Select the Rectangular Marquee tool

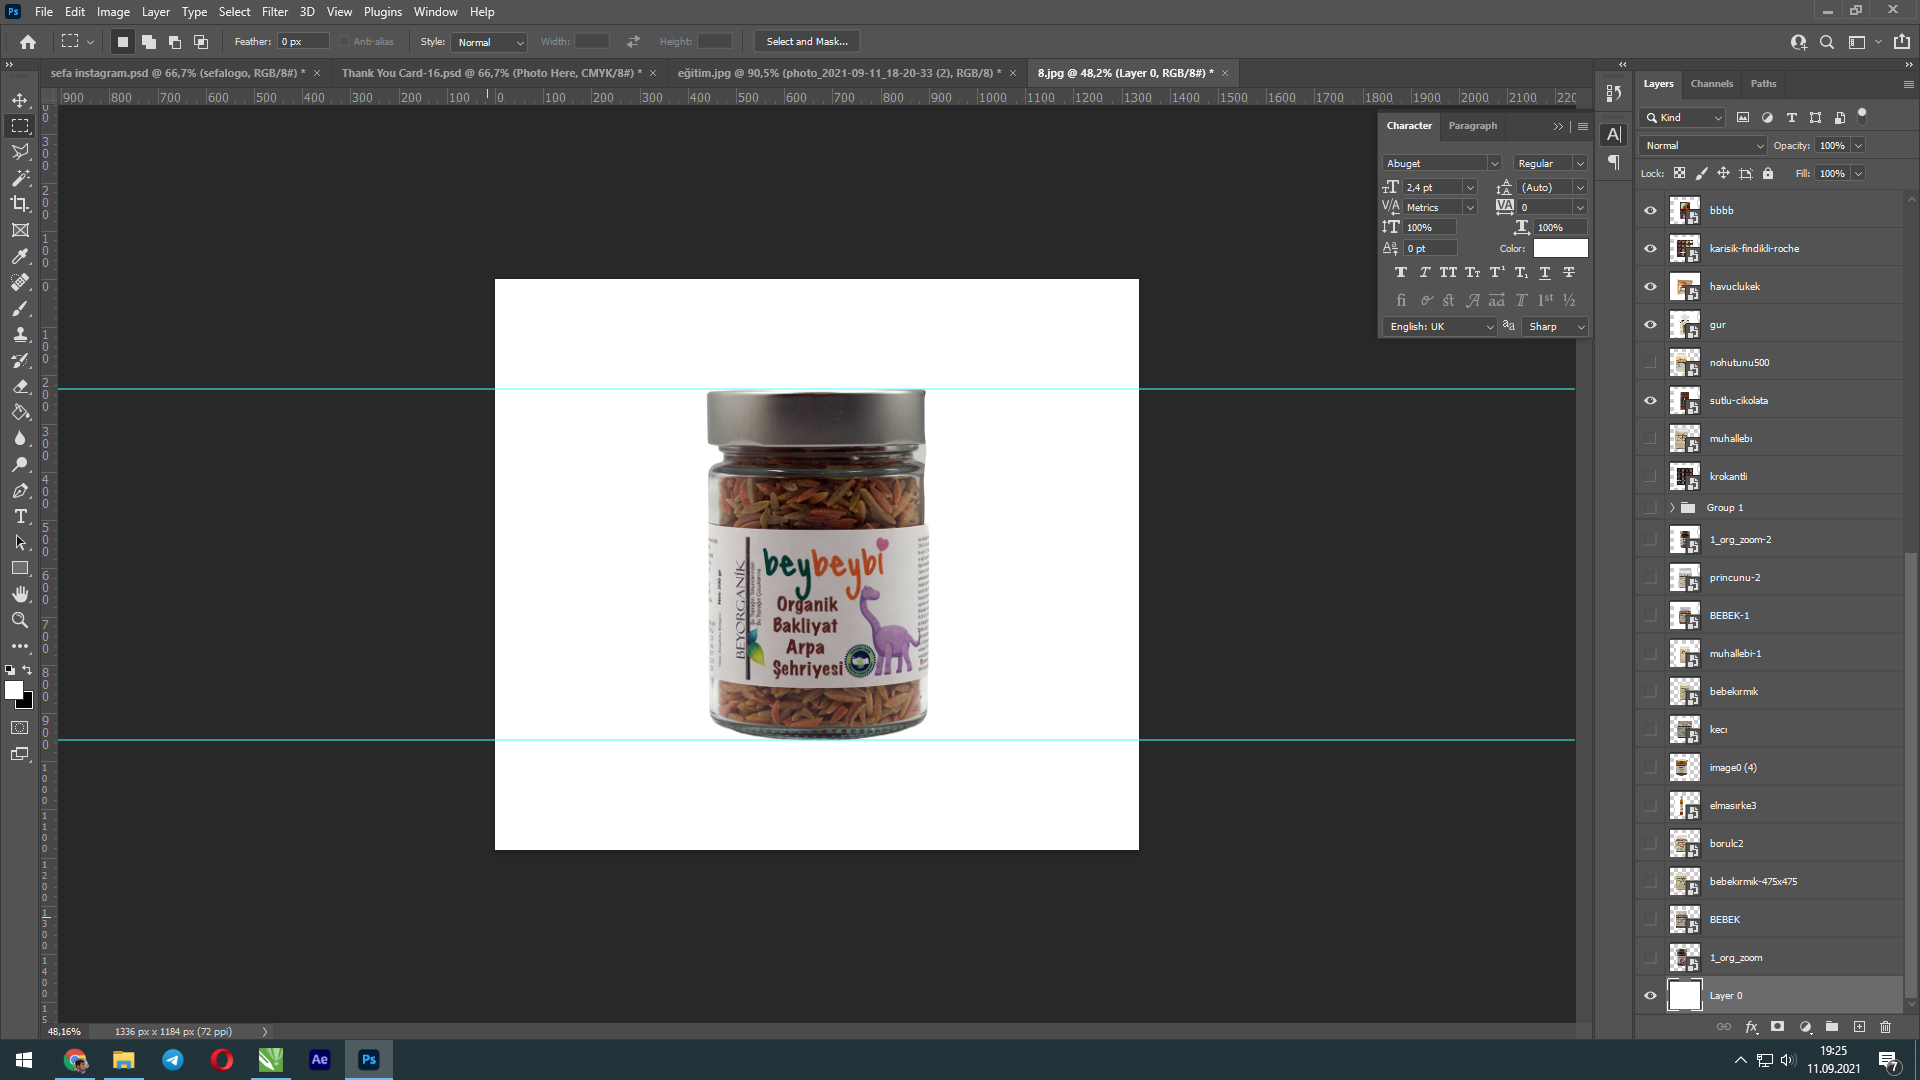click(20, 126)
